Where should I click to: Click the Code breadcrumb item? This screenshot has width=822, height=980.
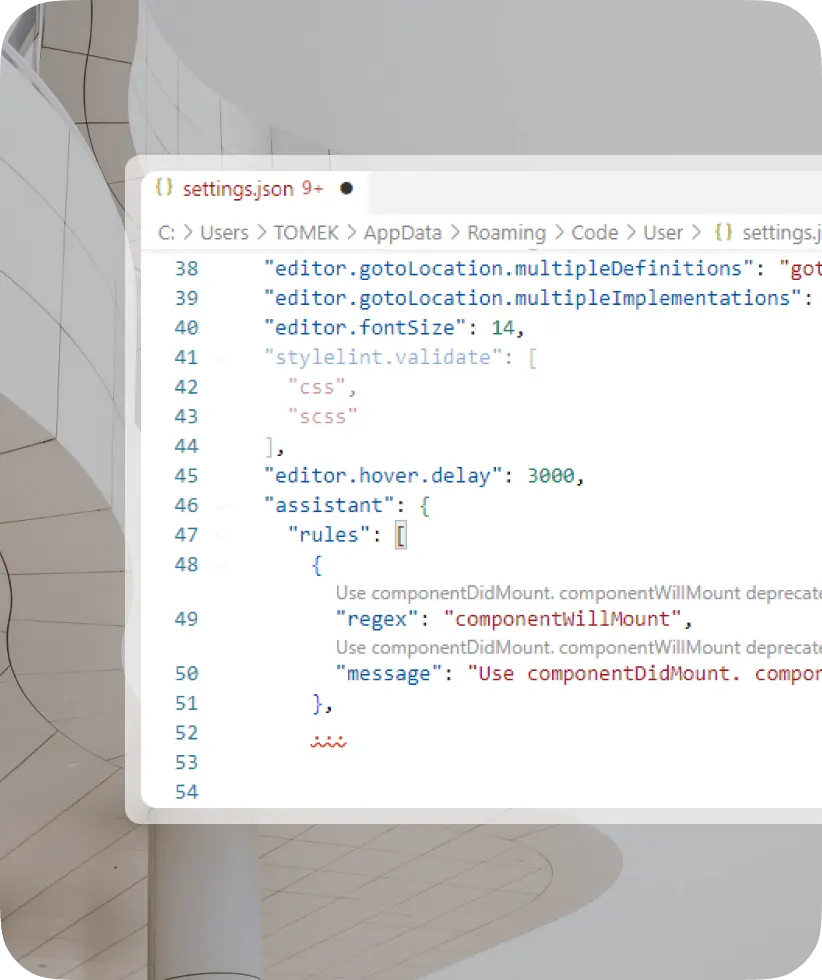[x=594, y=232]
